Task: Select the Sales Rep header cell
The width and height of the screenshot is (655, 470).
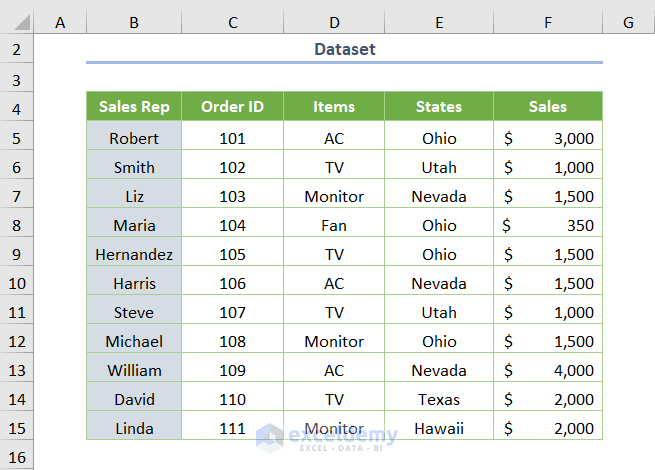Action: pos(134,107)
